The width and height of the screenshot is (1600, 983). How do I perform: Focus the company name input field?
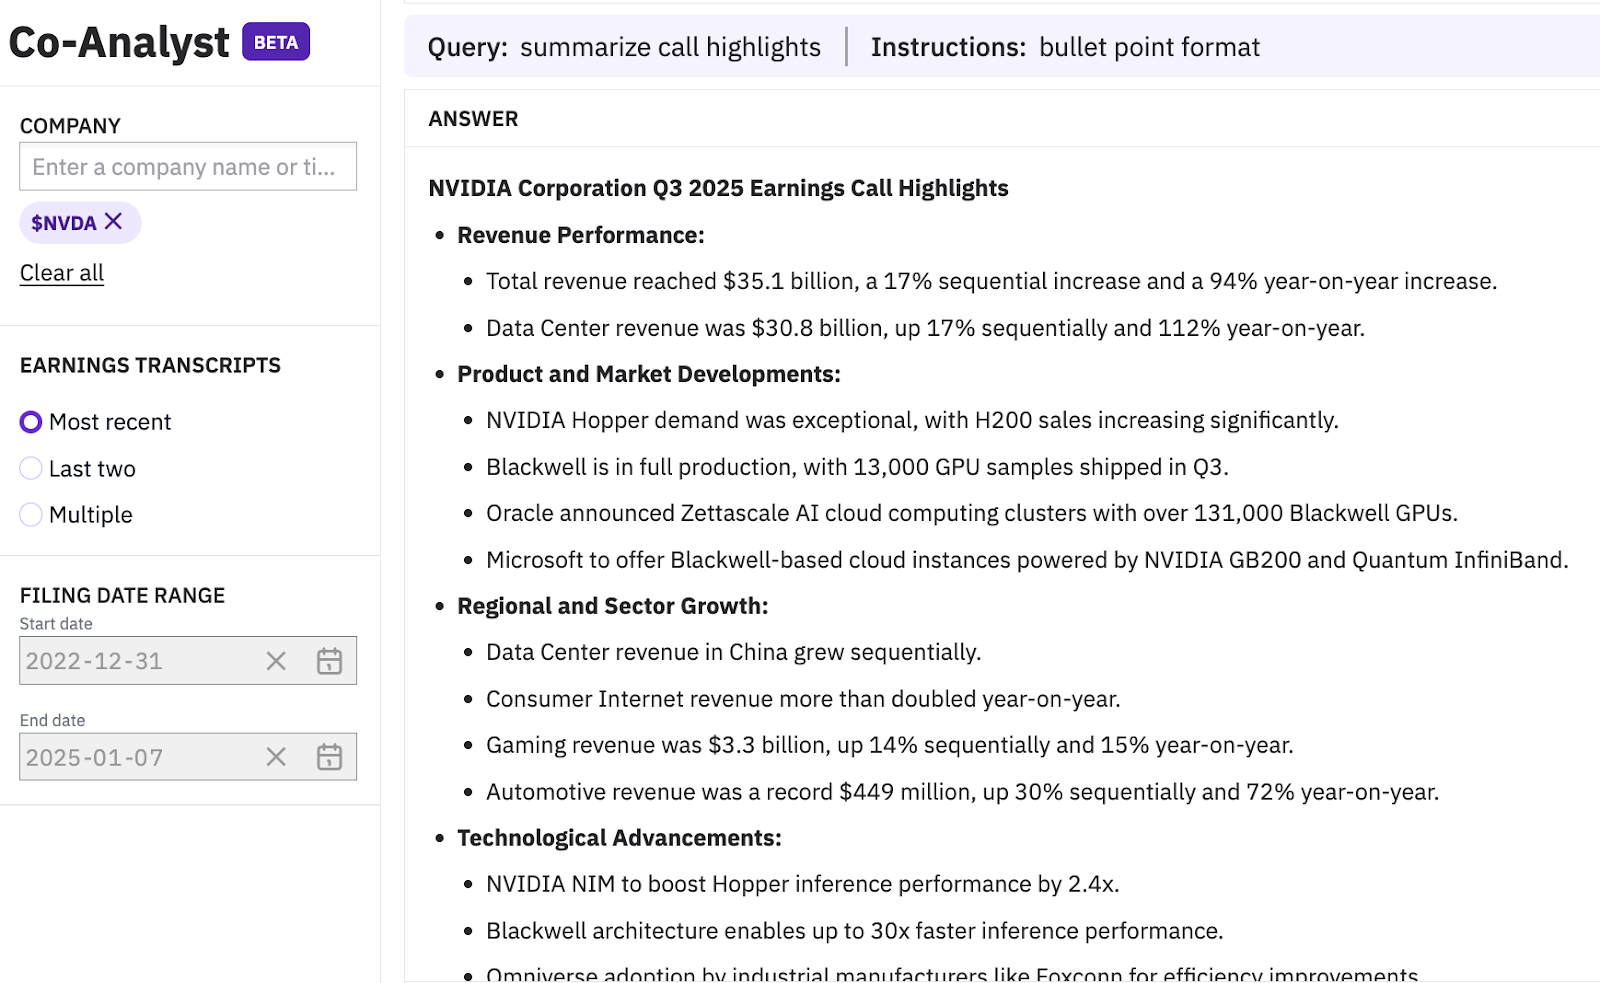click(x=188, y=167)
